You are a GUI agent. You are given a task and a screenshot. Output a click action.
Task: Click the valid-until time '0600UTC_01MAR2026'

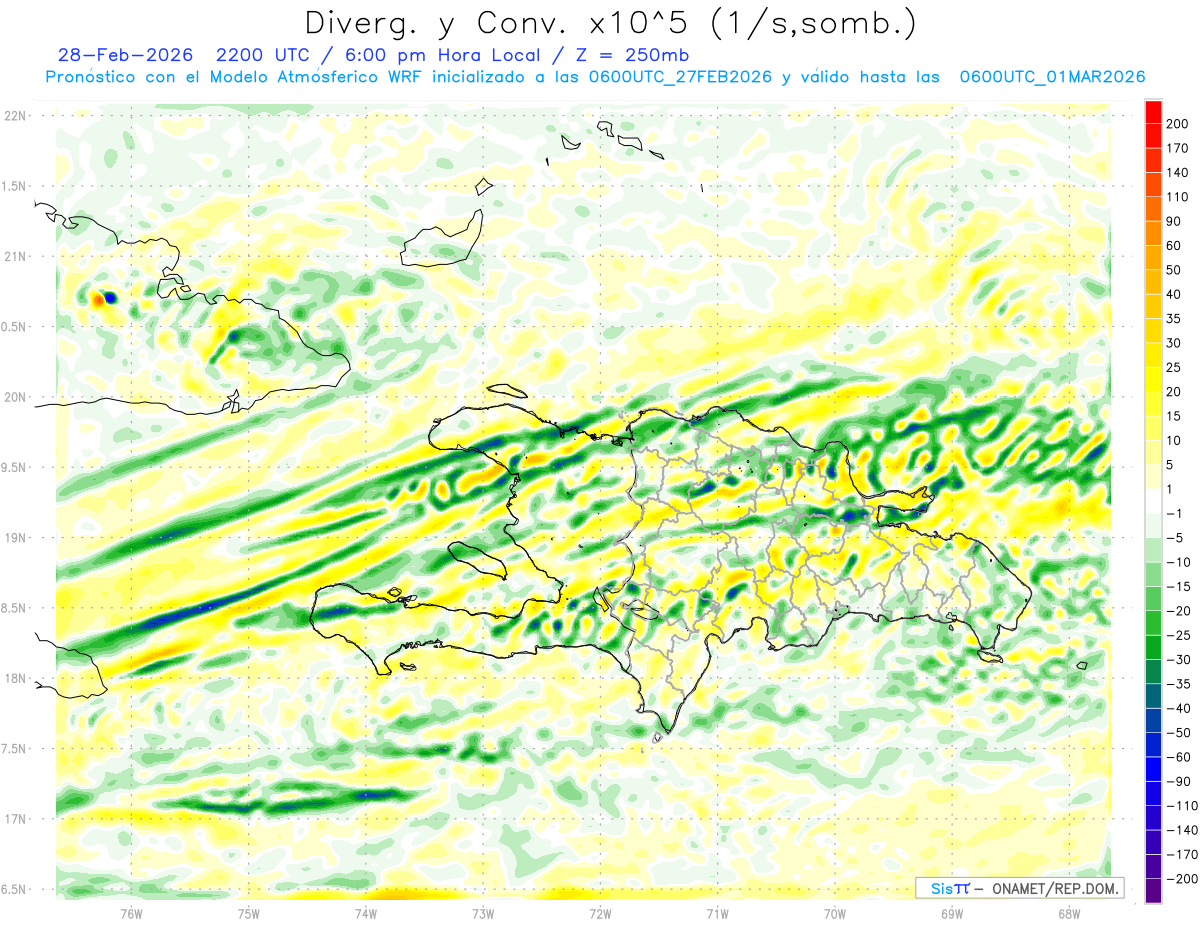pyautogui.click(x=1051, y=77)
